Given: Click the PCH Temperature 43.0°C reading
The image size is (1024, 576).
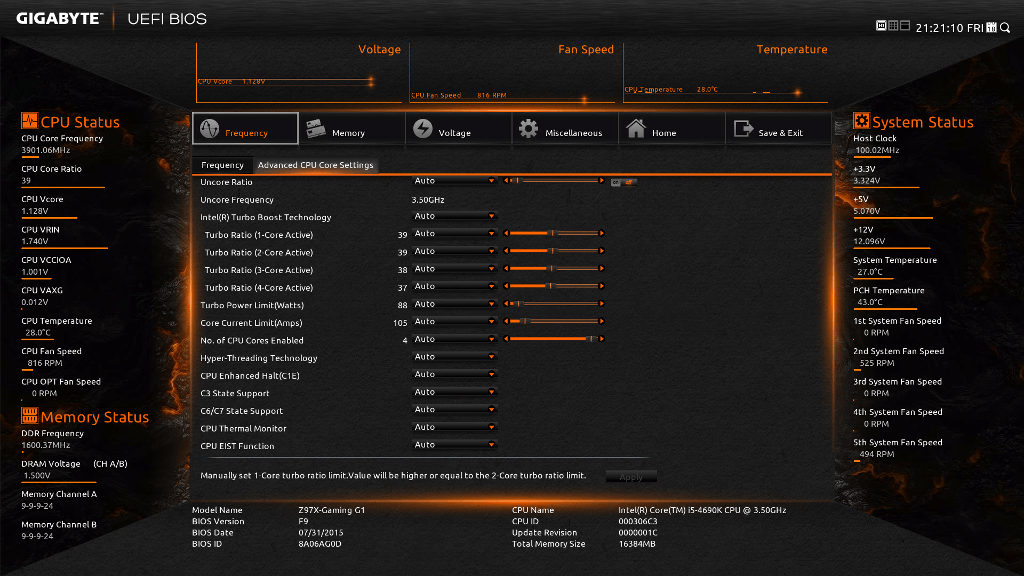Looking at the screenshot, I should click(x=870, y=302).
